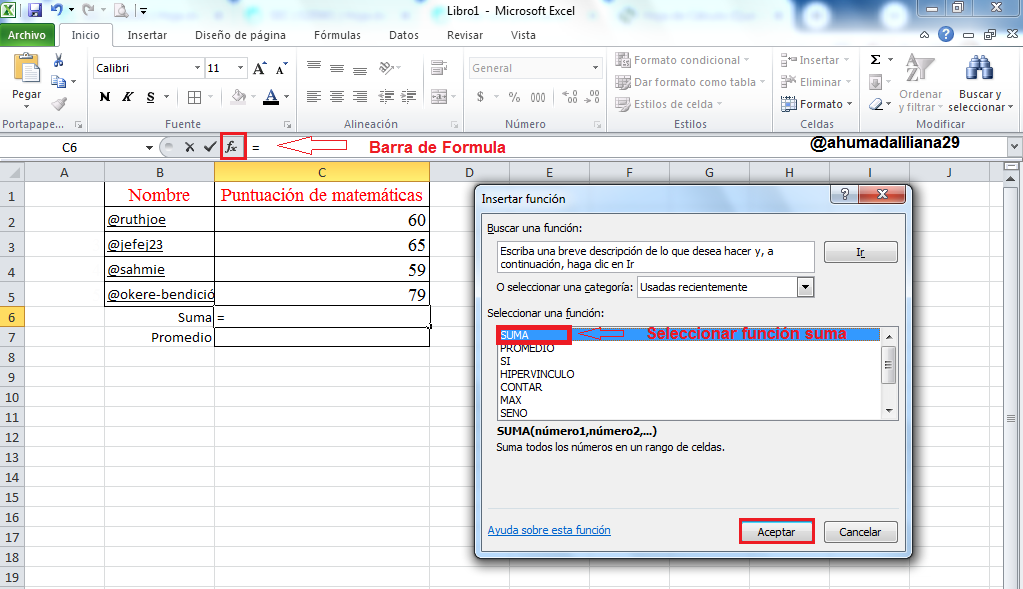This screenshot has width=1023, height=589.
Task: Click the currency dollar format icon
Action: click(x=481, y=97)
